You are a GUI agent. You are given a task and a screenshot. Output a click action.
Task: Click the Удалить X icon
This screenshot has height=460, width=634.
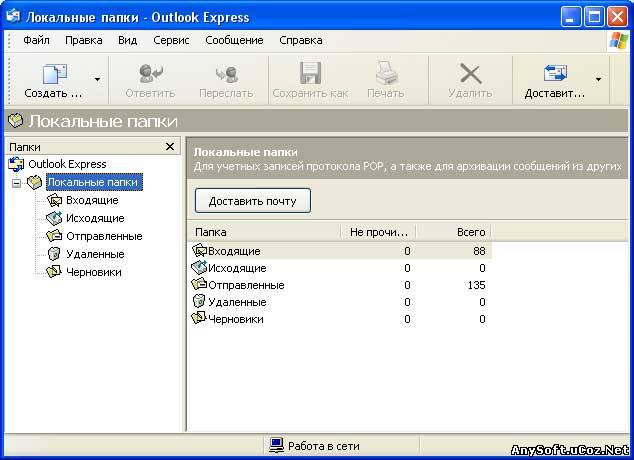point(470,74)
